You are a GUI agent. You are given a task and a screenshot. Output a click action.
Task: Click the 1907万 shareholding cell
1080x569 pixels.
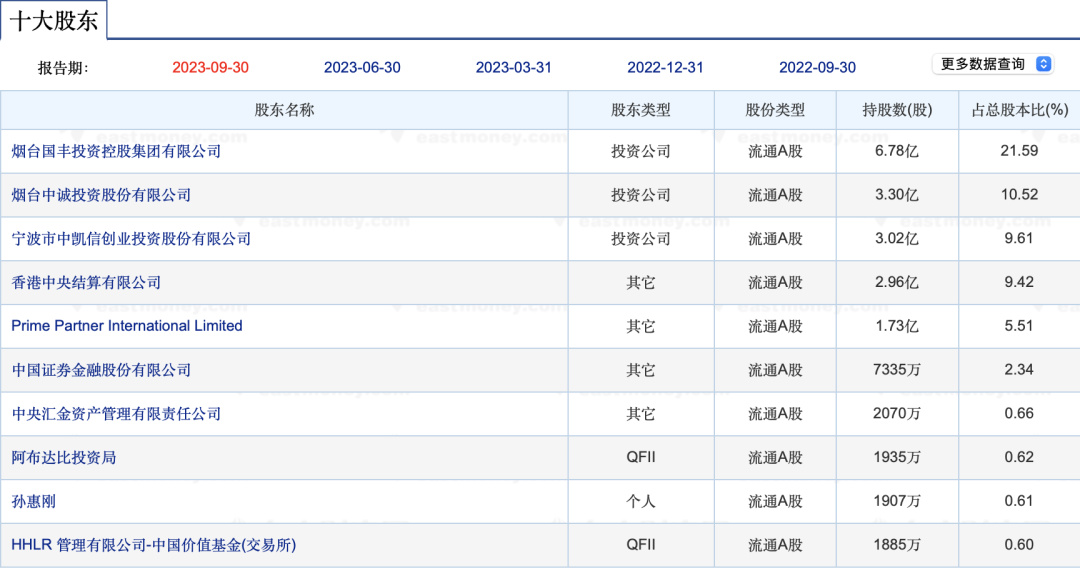click(897, 501)
